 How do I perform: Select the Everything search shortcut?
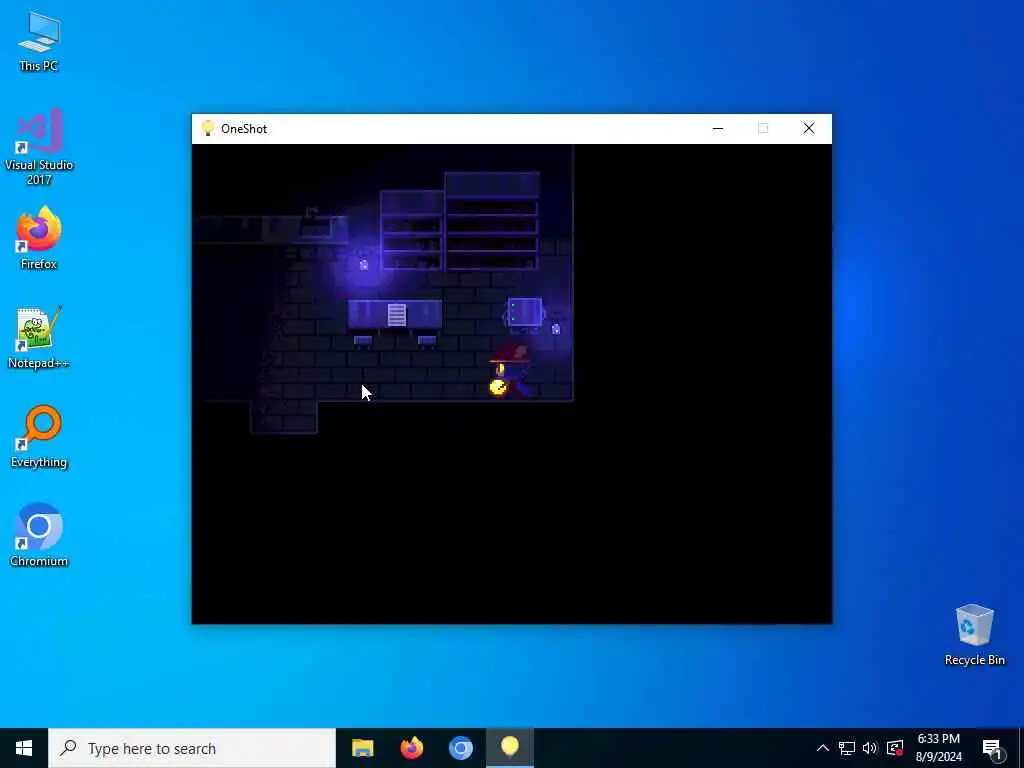[x=39, y=437]
